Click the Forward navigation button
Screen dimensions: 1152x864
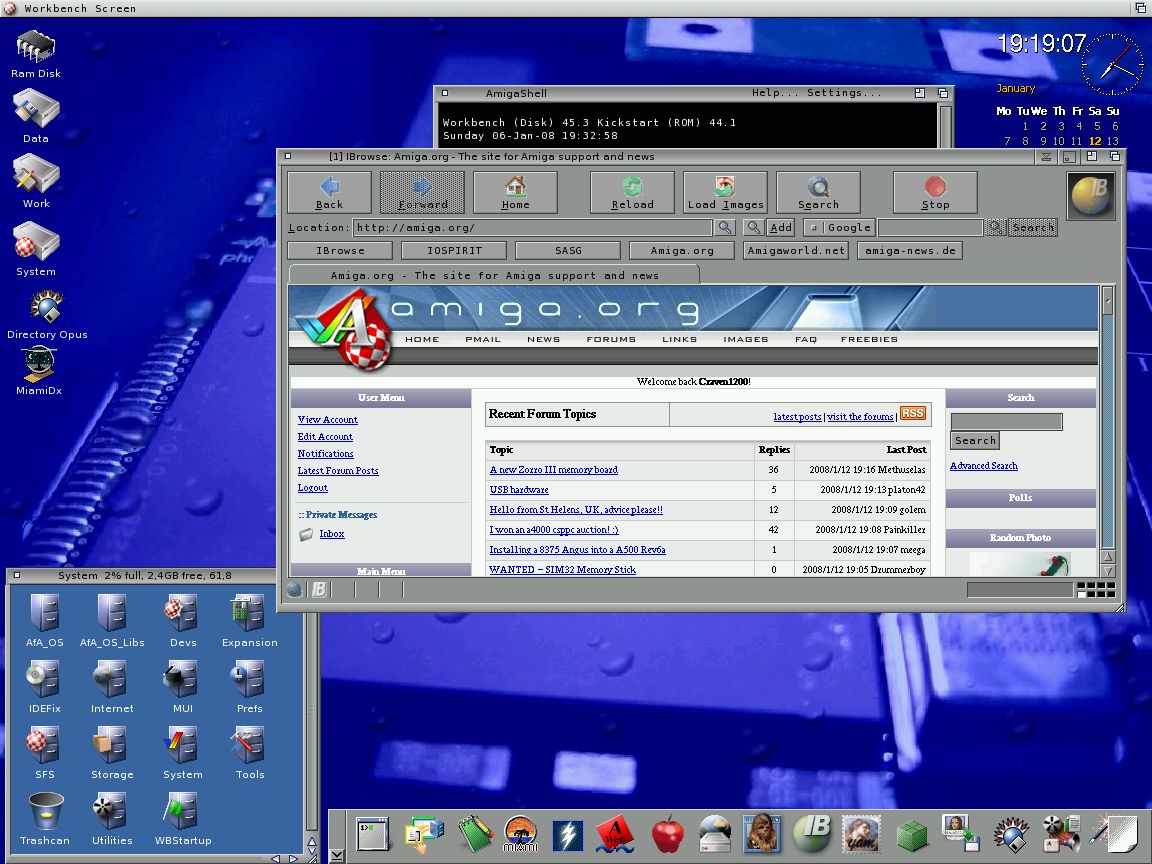(422, 192)
